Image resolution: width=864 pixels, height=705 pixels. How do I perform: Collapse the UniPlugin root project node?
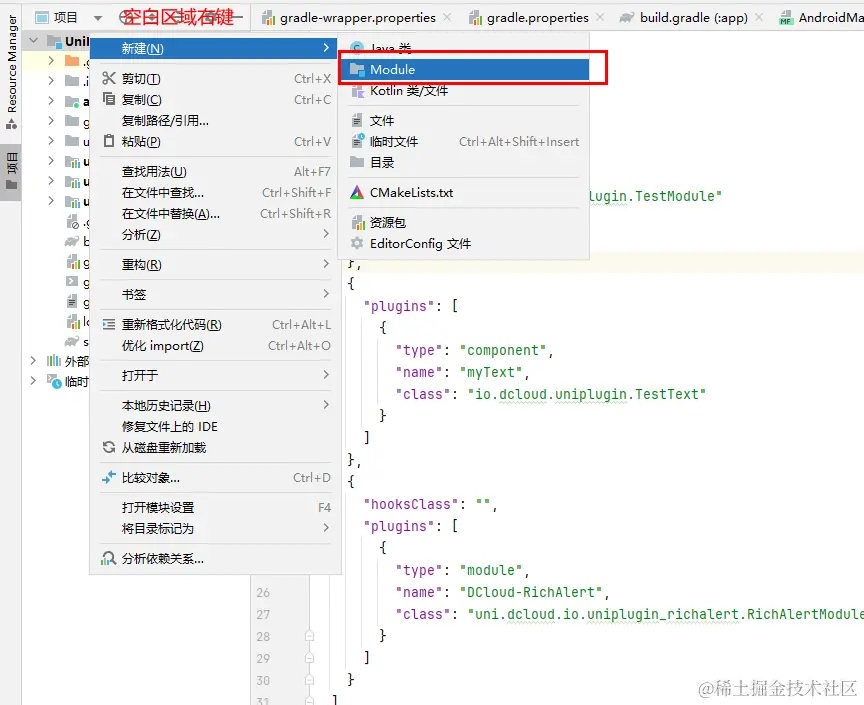pos(34,41)
